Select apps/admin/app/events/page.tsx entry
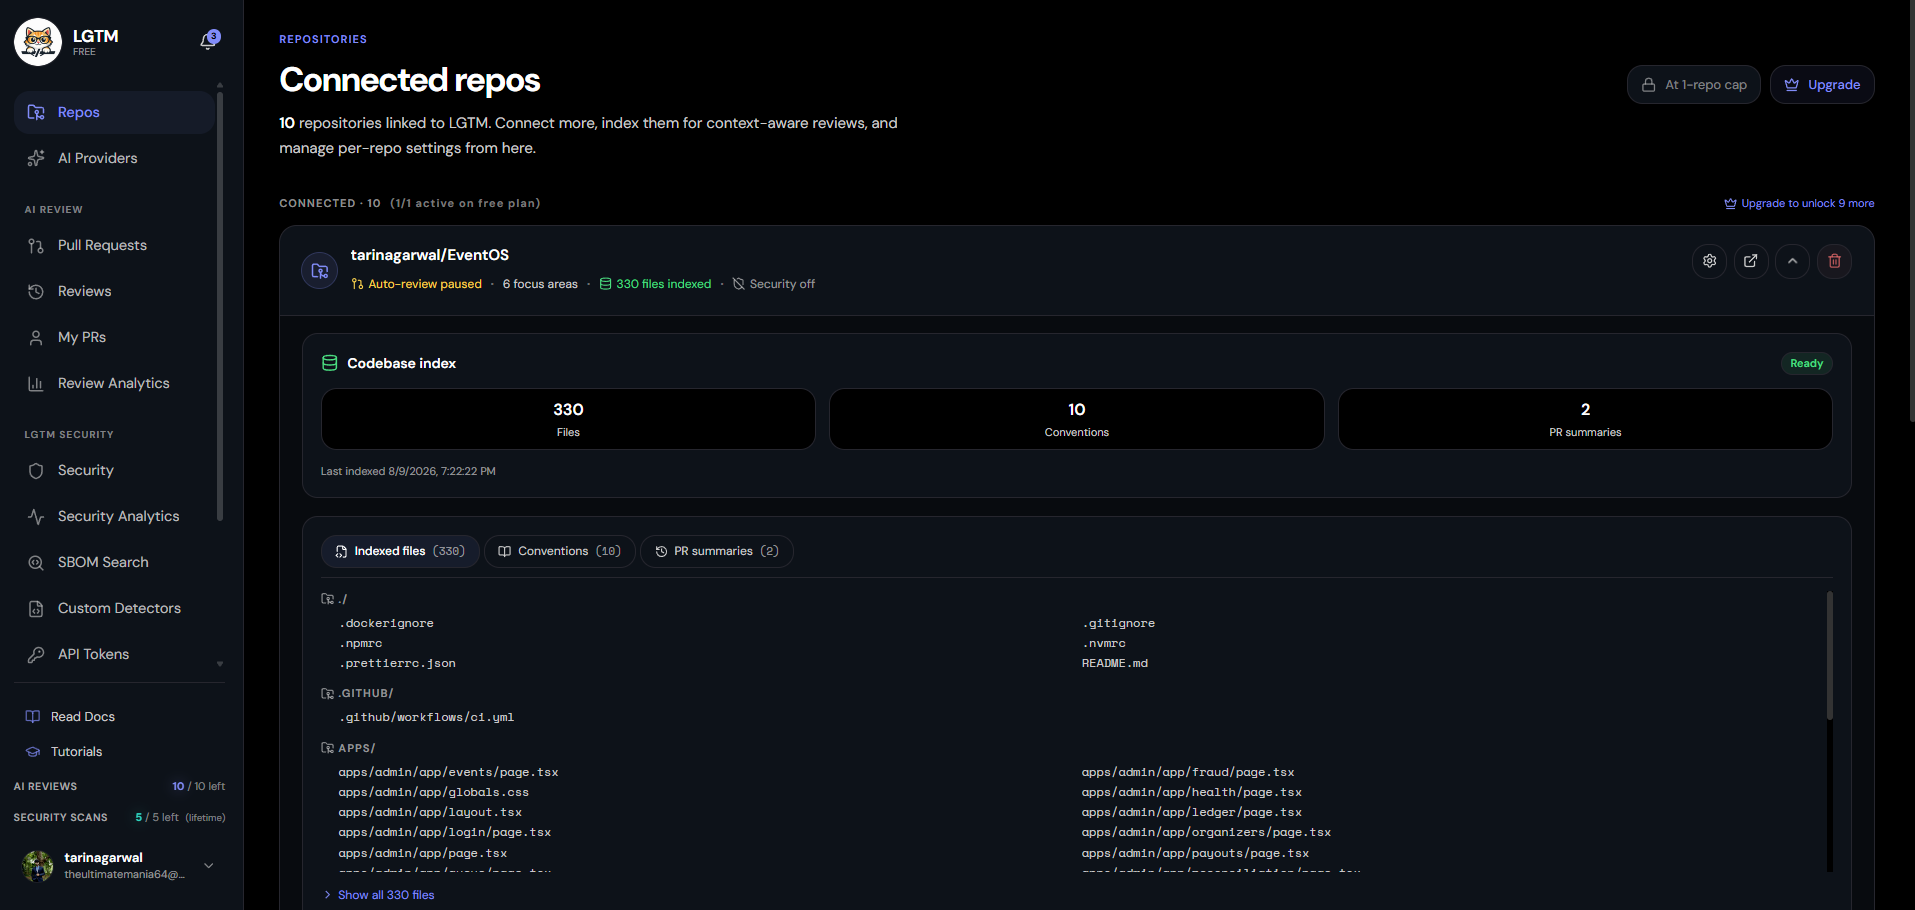This screenshot has height=910, width=1915. click(448, 772)
